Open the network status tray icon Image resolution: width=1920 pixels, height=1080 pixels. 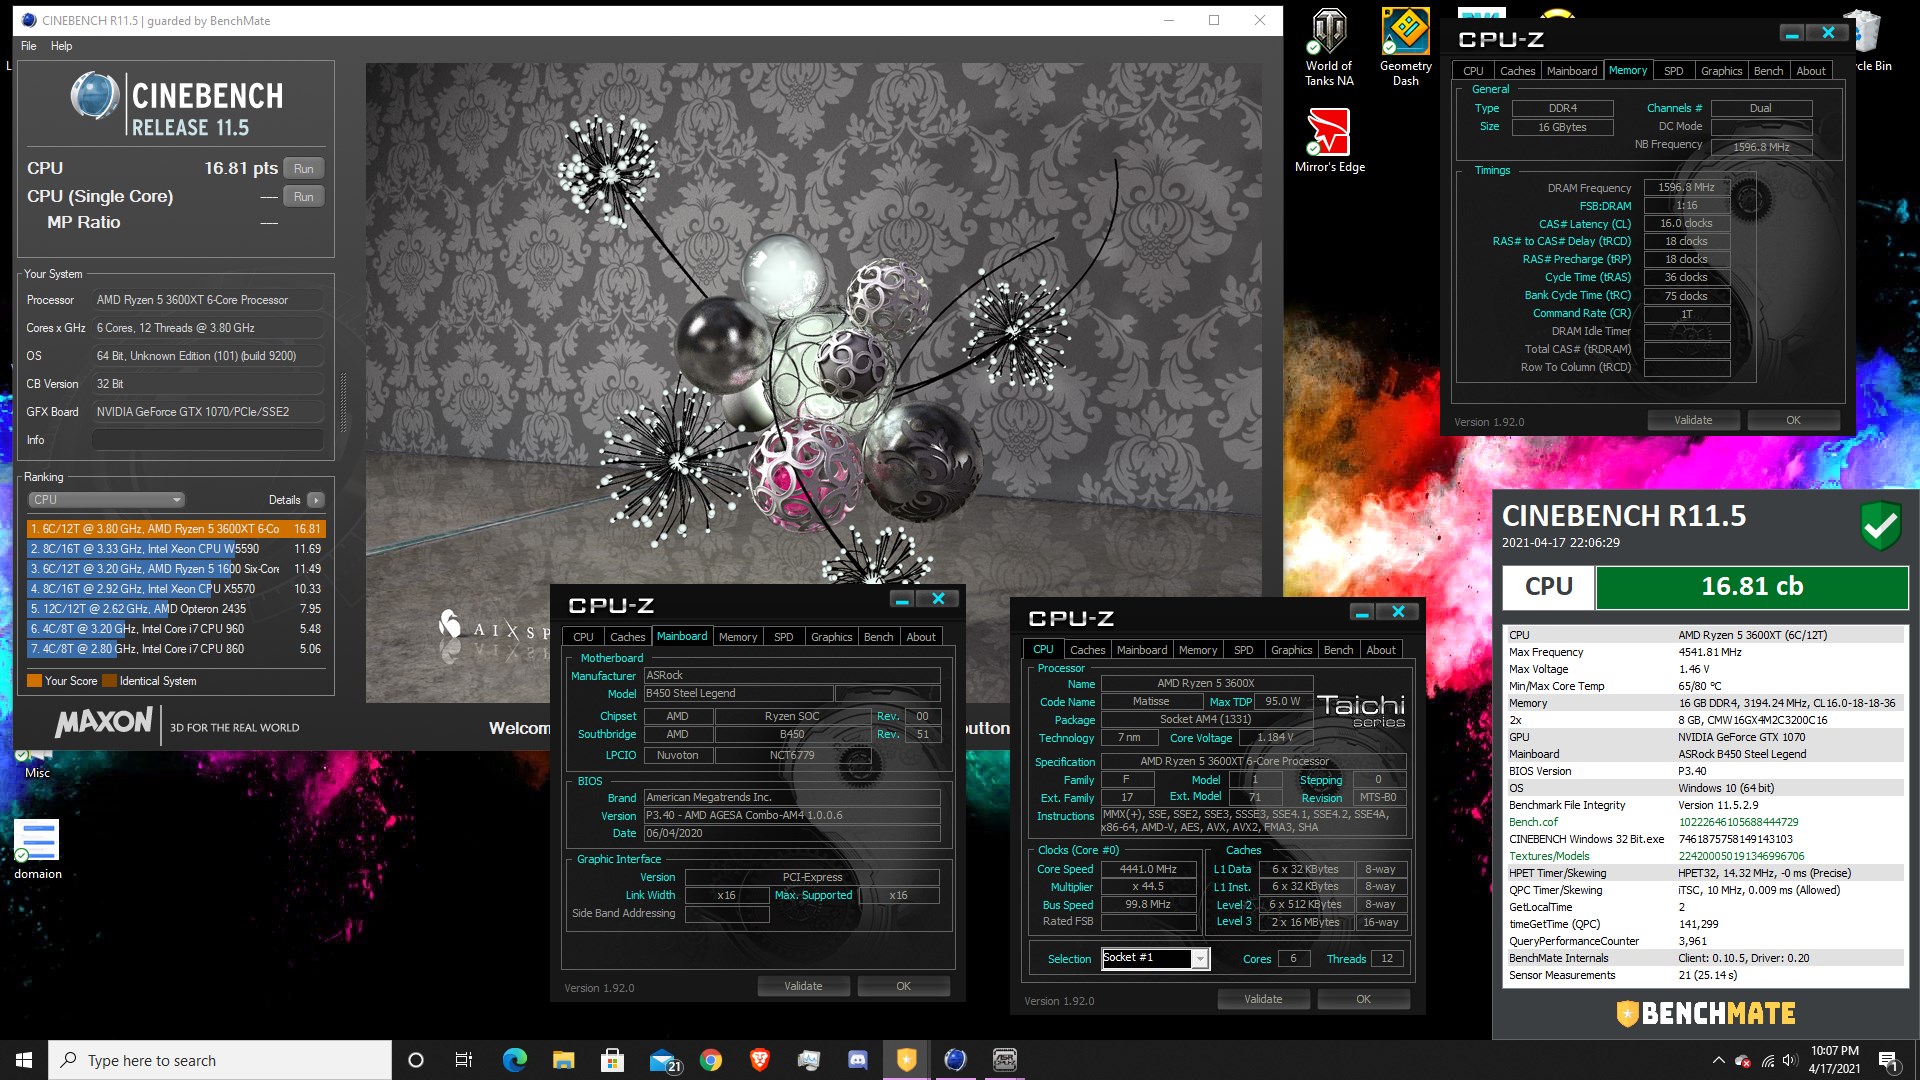pos(1767,1061)
